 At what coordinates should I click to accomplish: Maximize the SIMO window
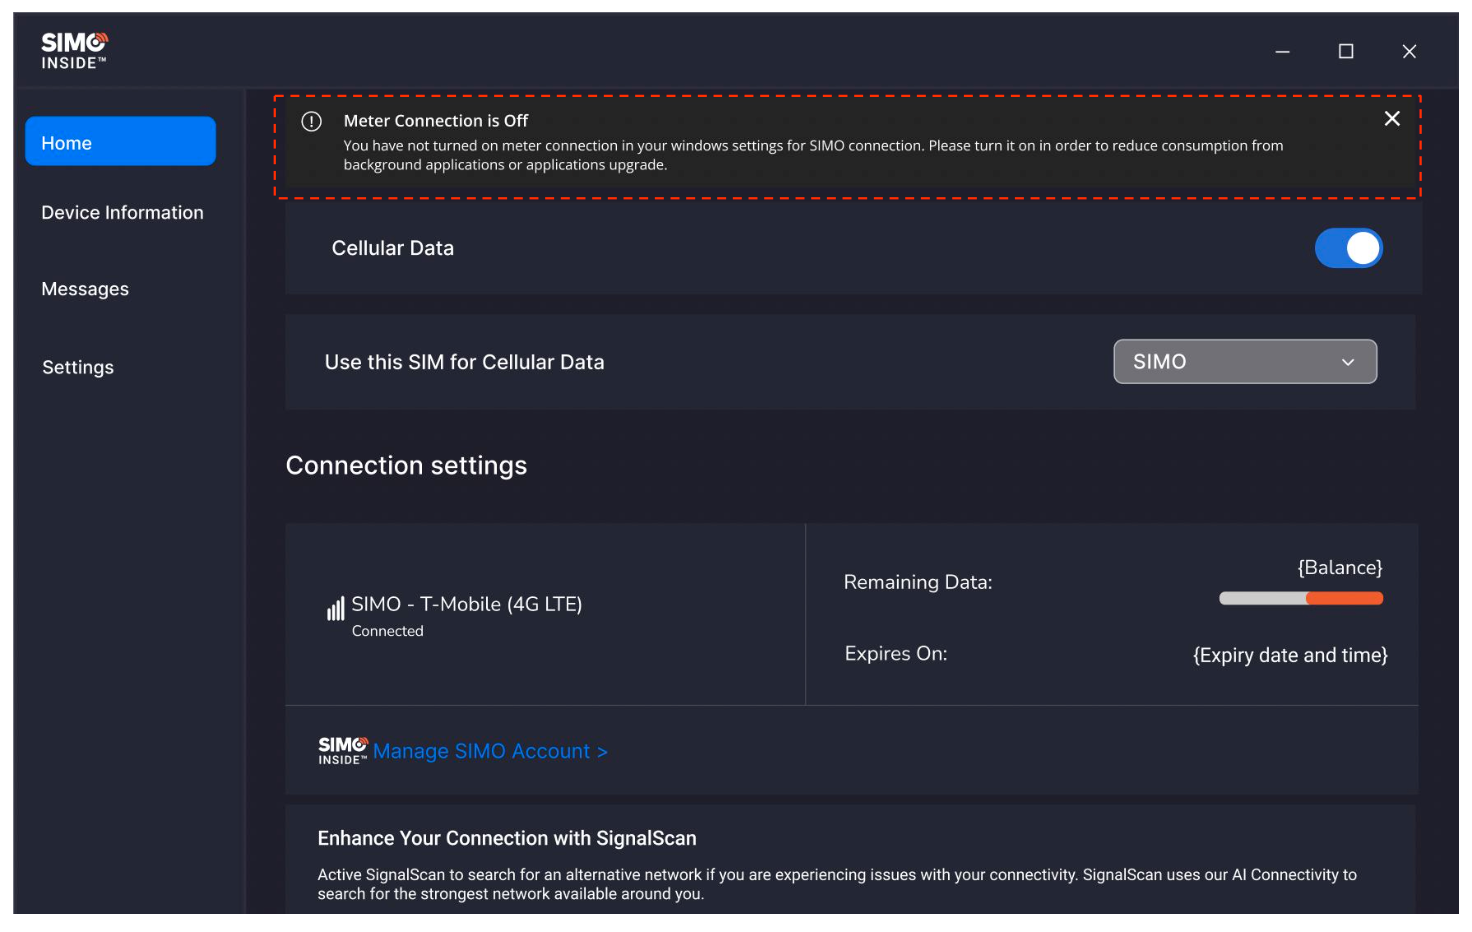point(1346,51)
